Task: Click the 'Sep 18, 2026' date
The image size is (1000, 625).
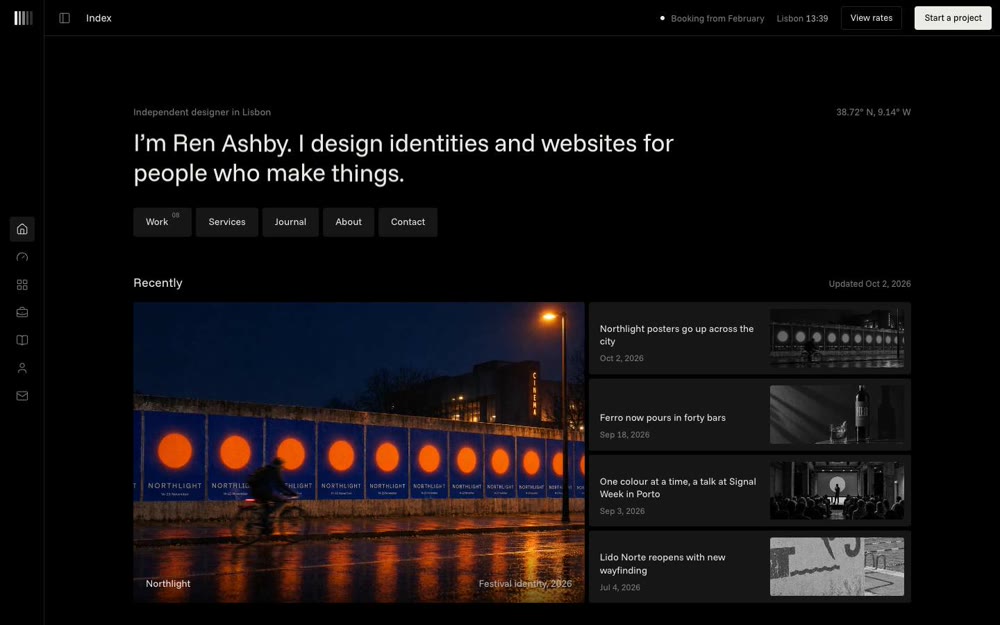Action: point(624,435)
